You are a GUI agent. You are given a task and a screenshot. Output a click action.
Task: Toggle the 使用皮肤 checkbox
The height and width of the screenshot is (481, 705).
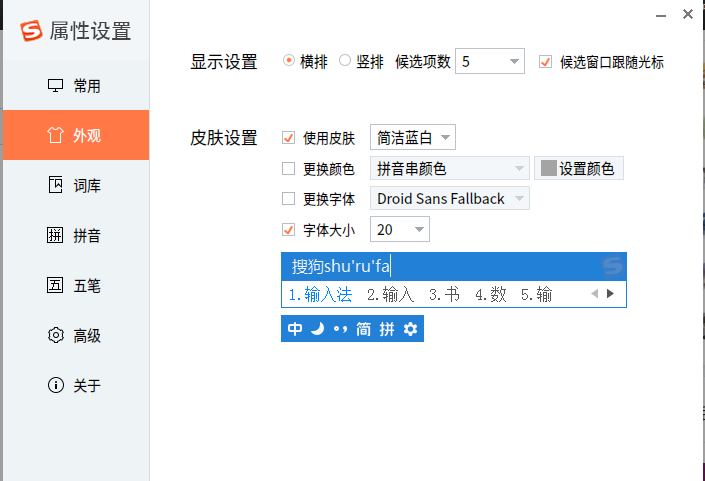coord(288,138)
